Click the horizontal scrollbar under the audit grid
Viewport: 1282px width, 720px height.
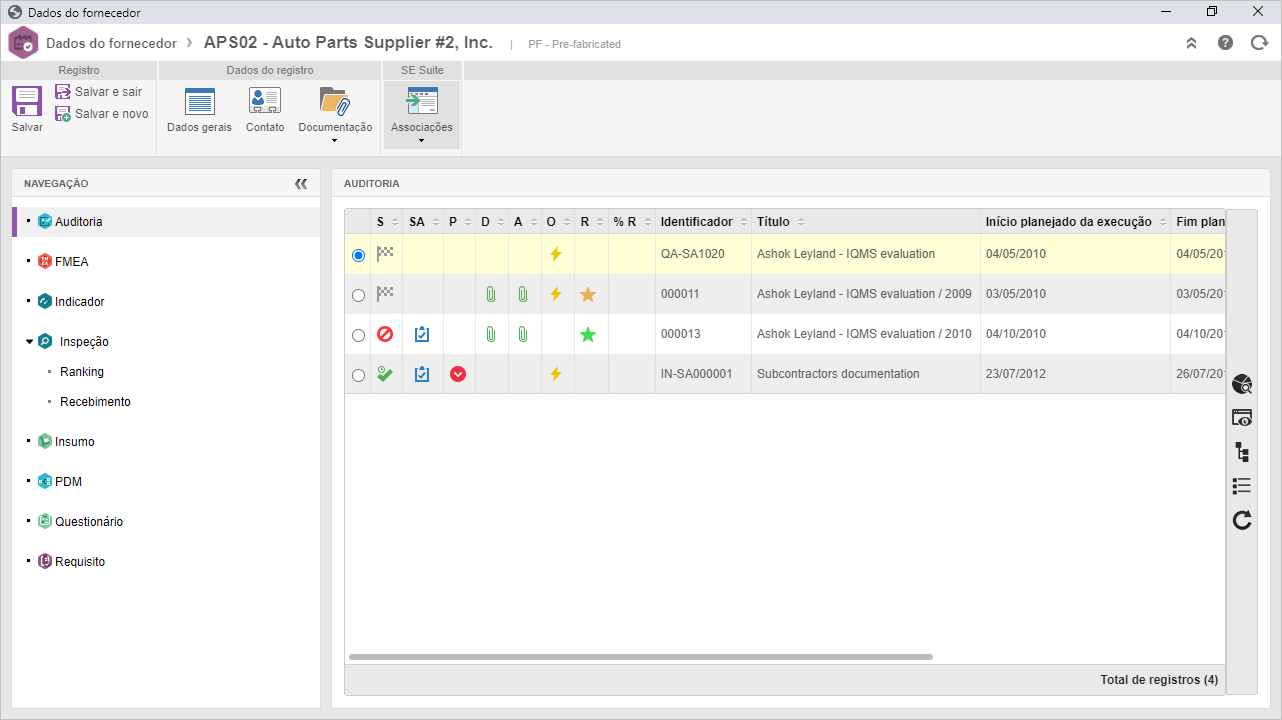pyautogui.click(x=640, y=657)
